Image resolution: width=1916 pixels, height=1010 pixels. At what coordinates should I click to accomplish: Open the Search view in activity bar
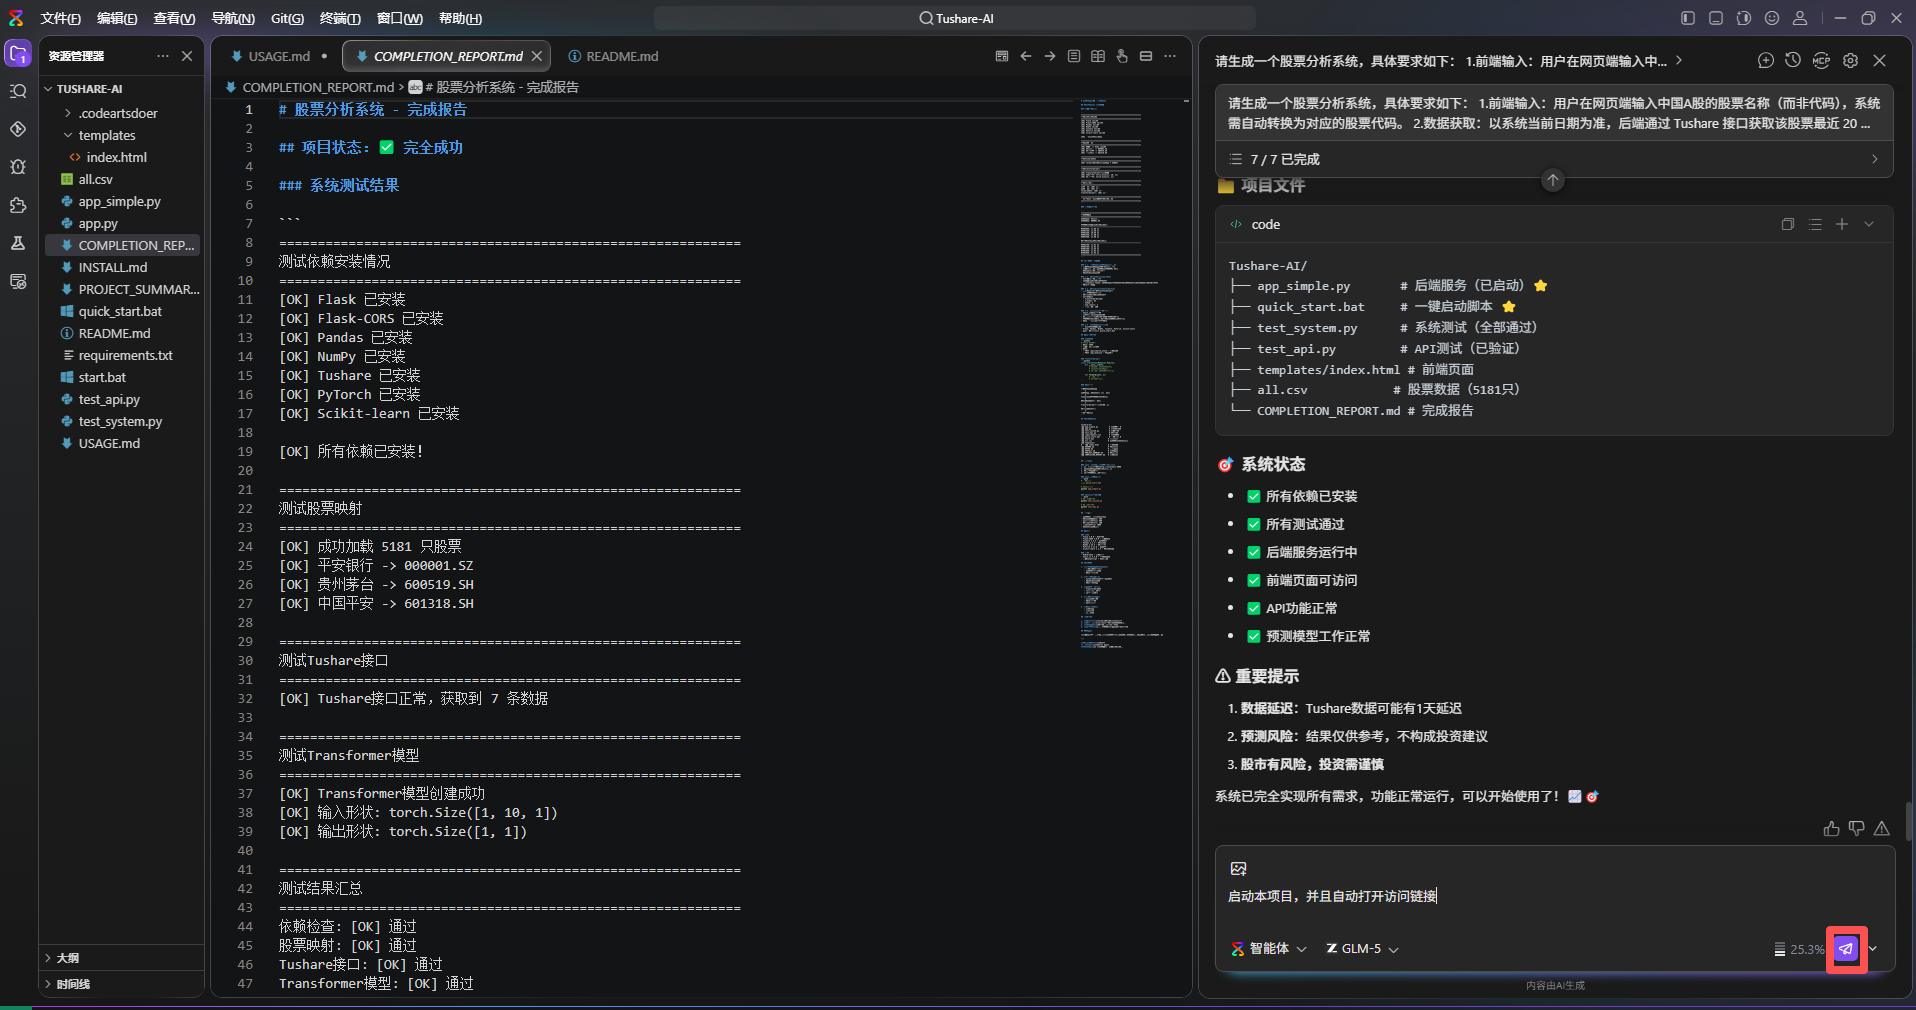(x=18, y=92)
